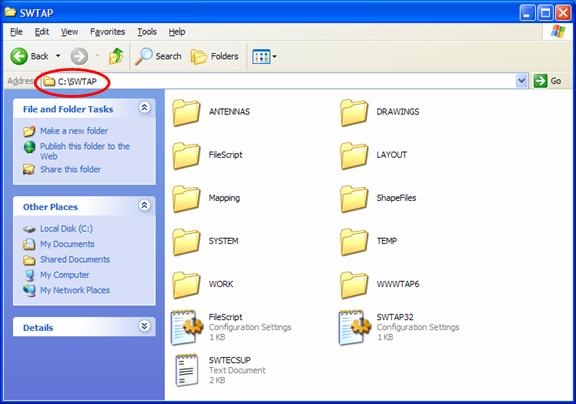Toggle the Folders pane button

(x=215, y=57)
